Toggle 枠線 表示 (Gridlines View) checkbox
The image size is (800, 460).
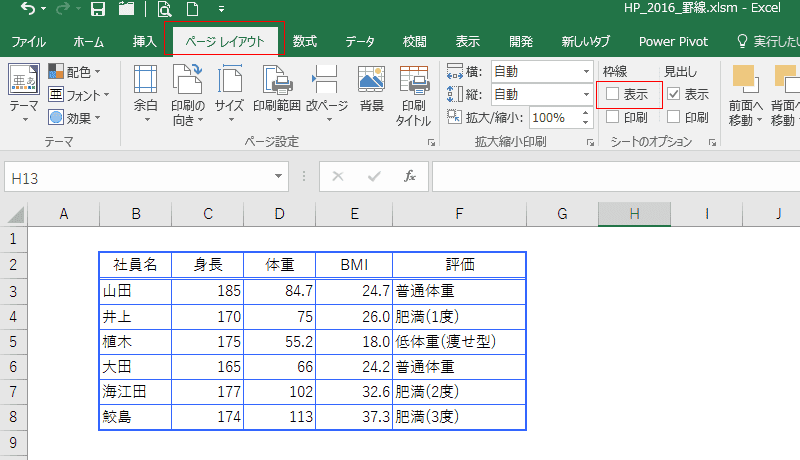coord(613,94)
